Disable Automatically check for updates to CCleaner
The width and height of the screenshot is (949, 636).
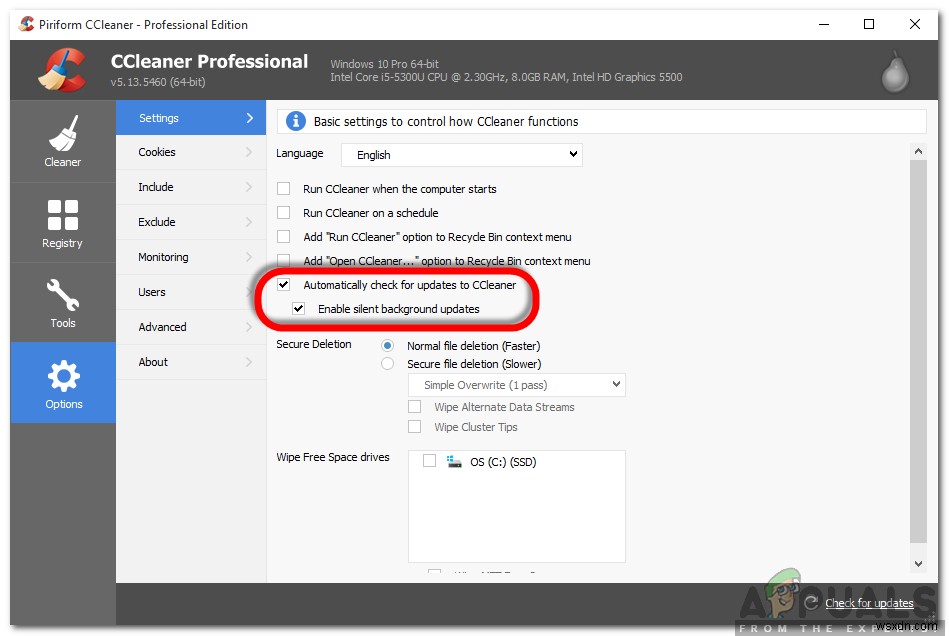pos(283,284)
